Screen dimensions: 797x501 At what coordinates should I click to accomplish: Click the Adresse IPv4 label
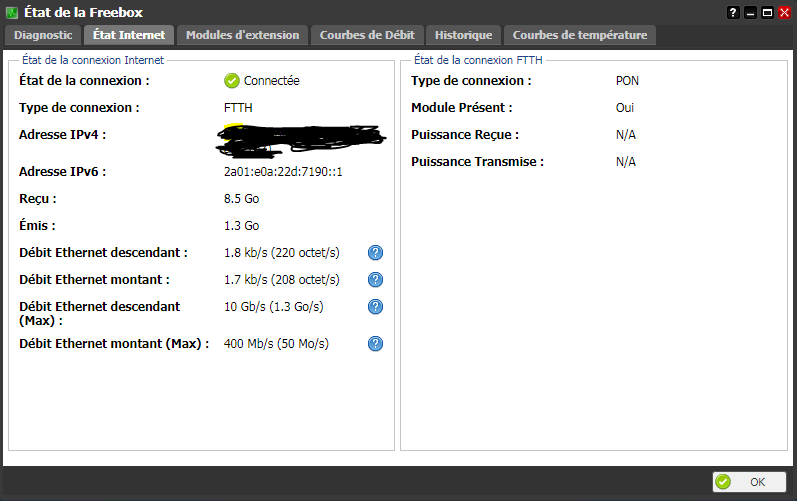click(x=63, y=135)
